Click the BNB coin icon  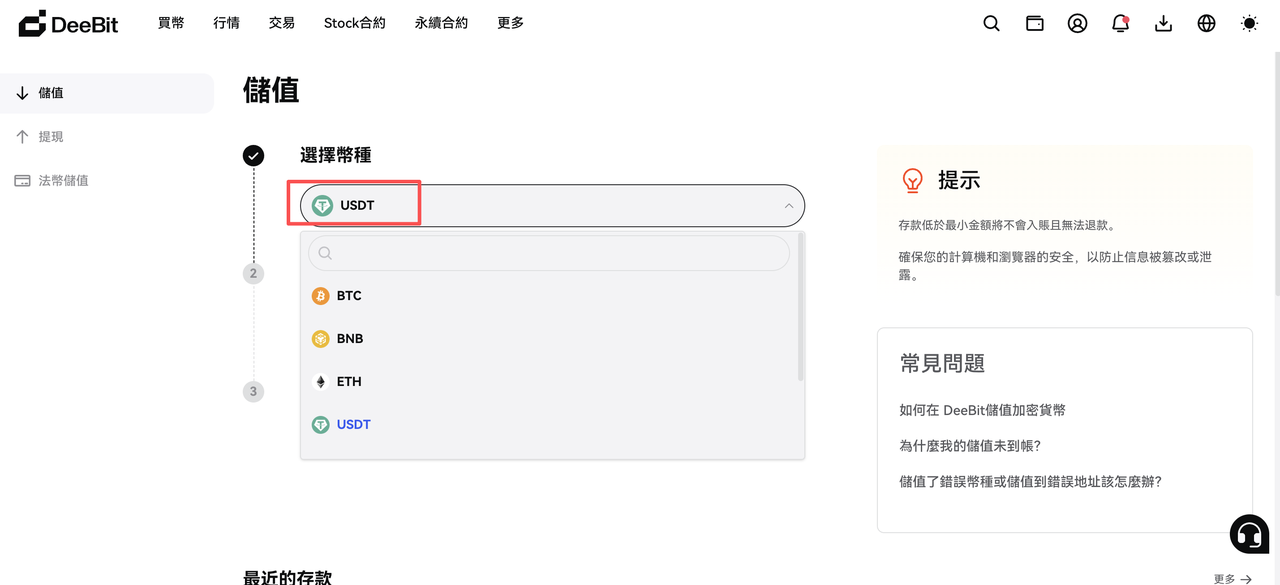(320, 339)
